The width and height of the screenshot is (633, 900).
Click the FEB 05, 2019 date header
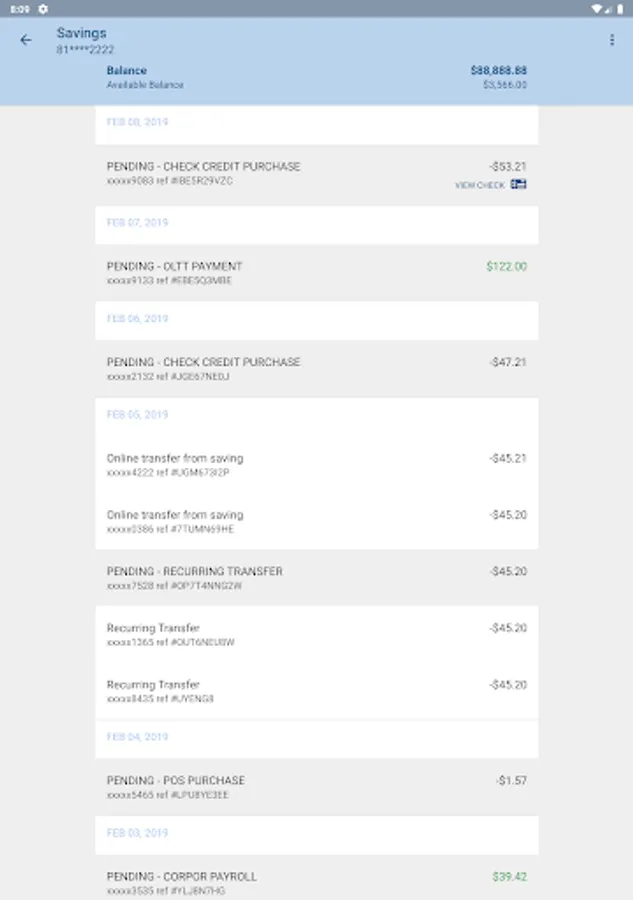click(x=137, y=414)
